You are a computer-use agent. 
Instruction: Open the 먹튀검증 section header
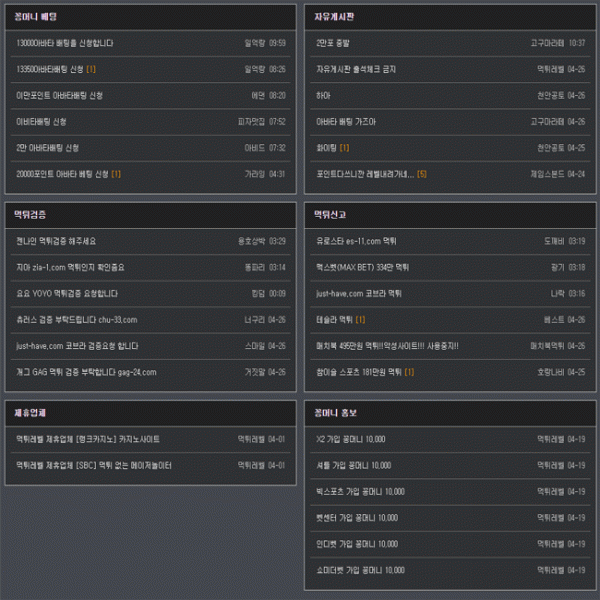pos(30,215)
